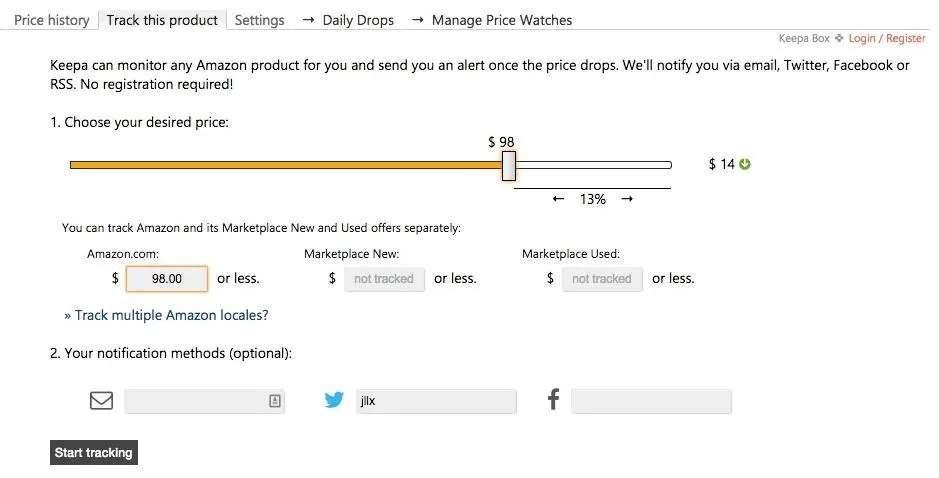Click the right arrow beside 13%

(x=627, y=199)
